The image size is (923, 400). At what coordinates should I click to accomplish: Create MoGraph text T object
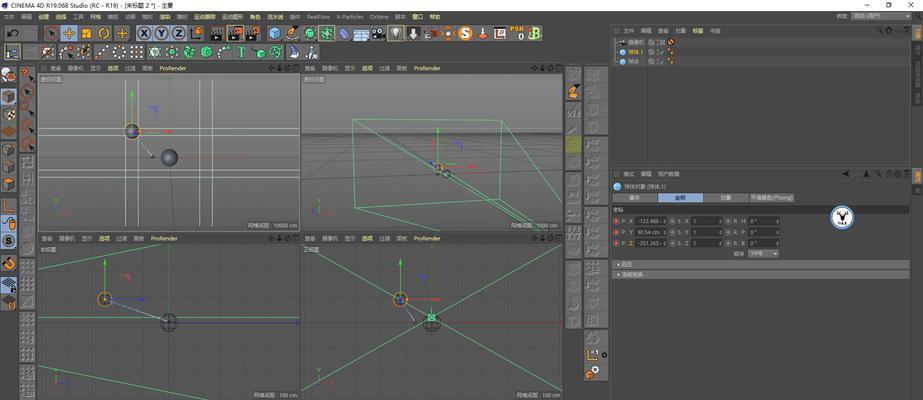[x=241, y=52]
